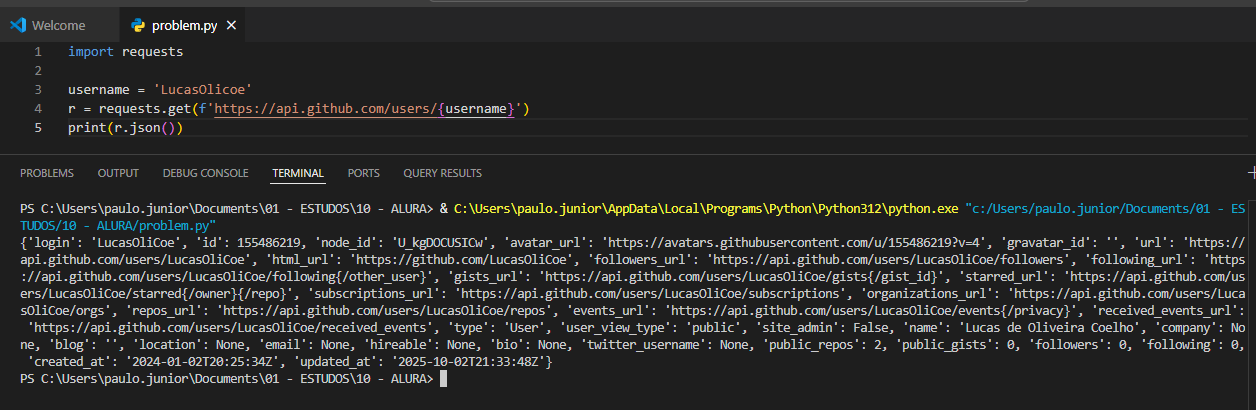The width and height of the screenshot is (1256, 410).
Task: Click on the 'LucasOlicoe' string in editor
Action: pos(202,89)
